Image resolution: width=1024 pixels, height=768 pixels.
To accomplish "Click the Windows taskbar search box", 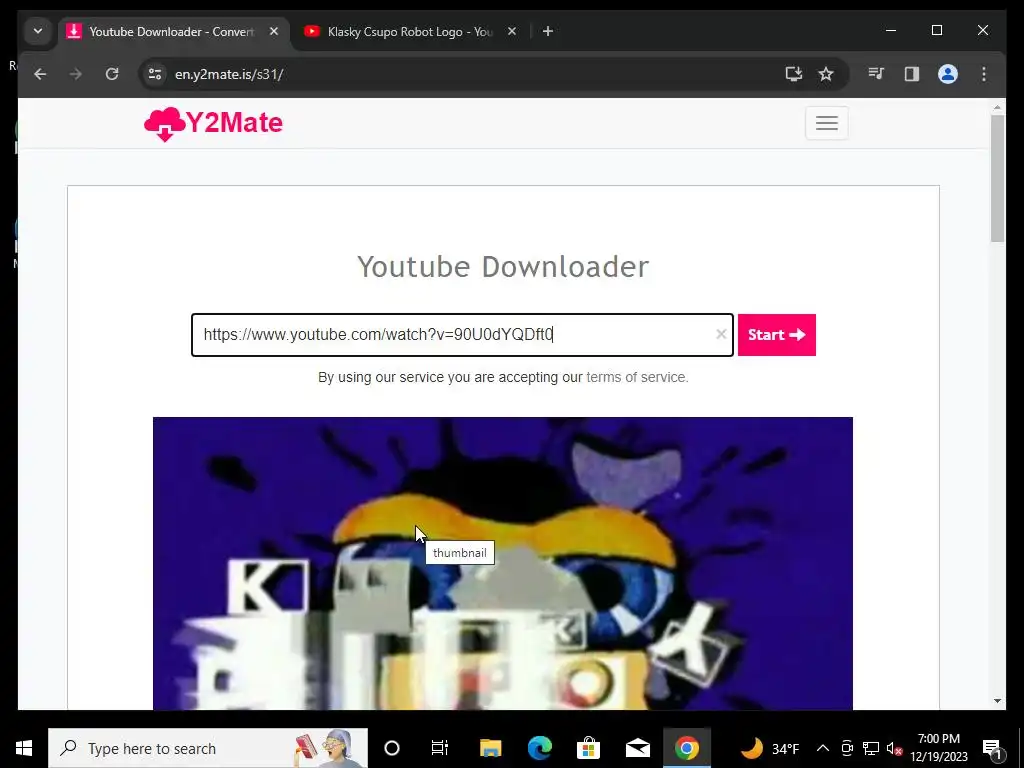I will [208, 748].
